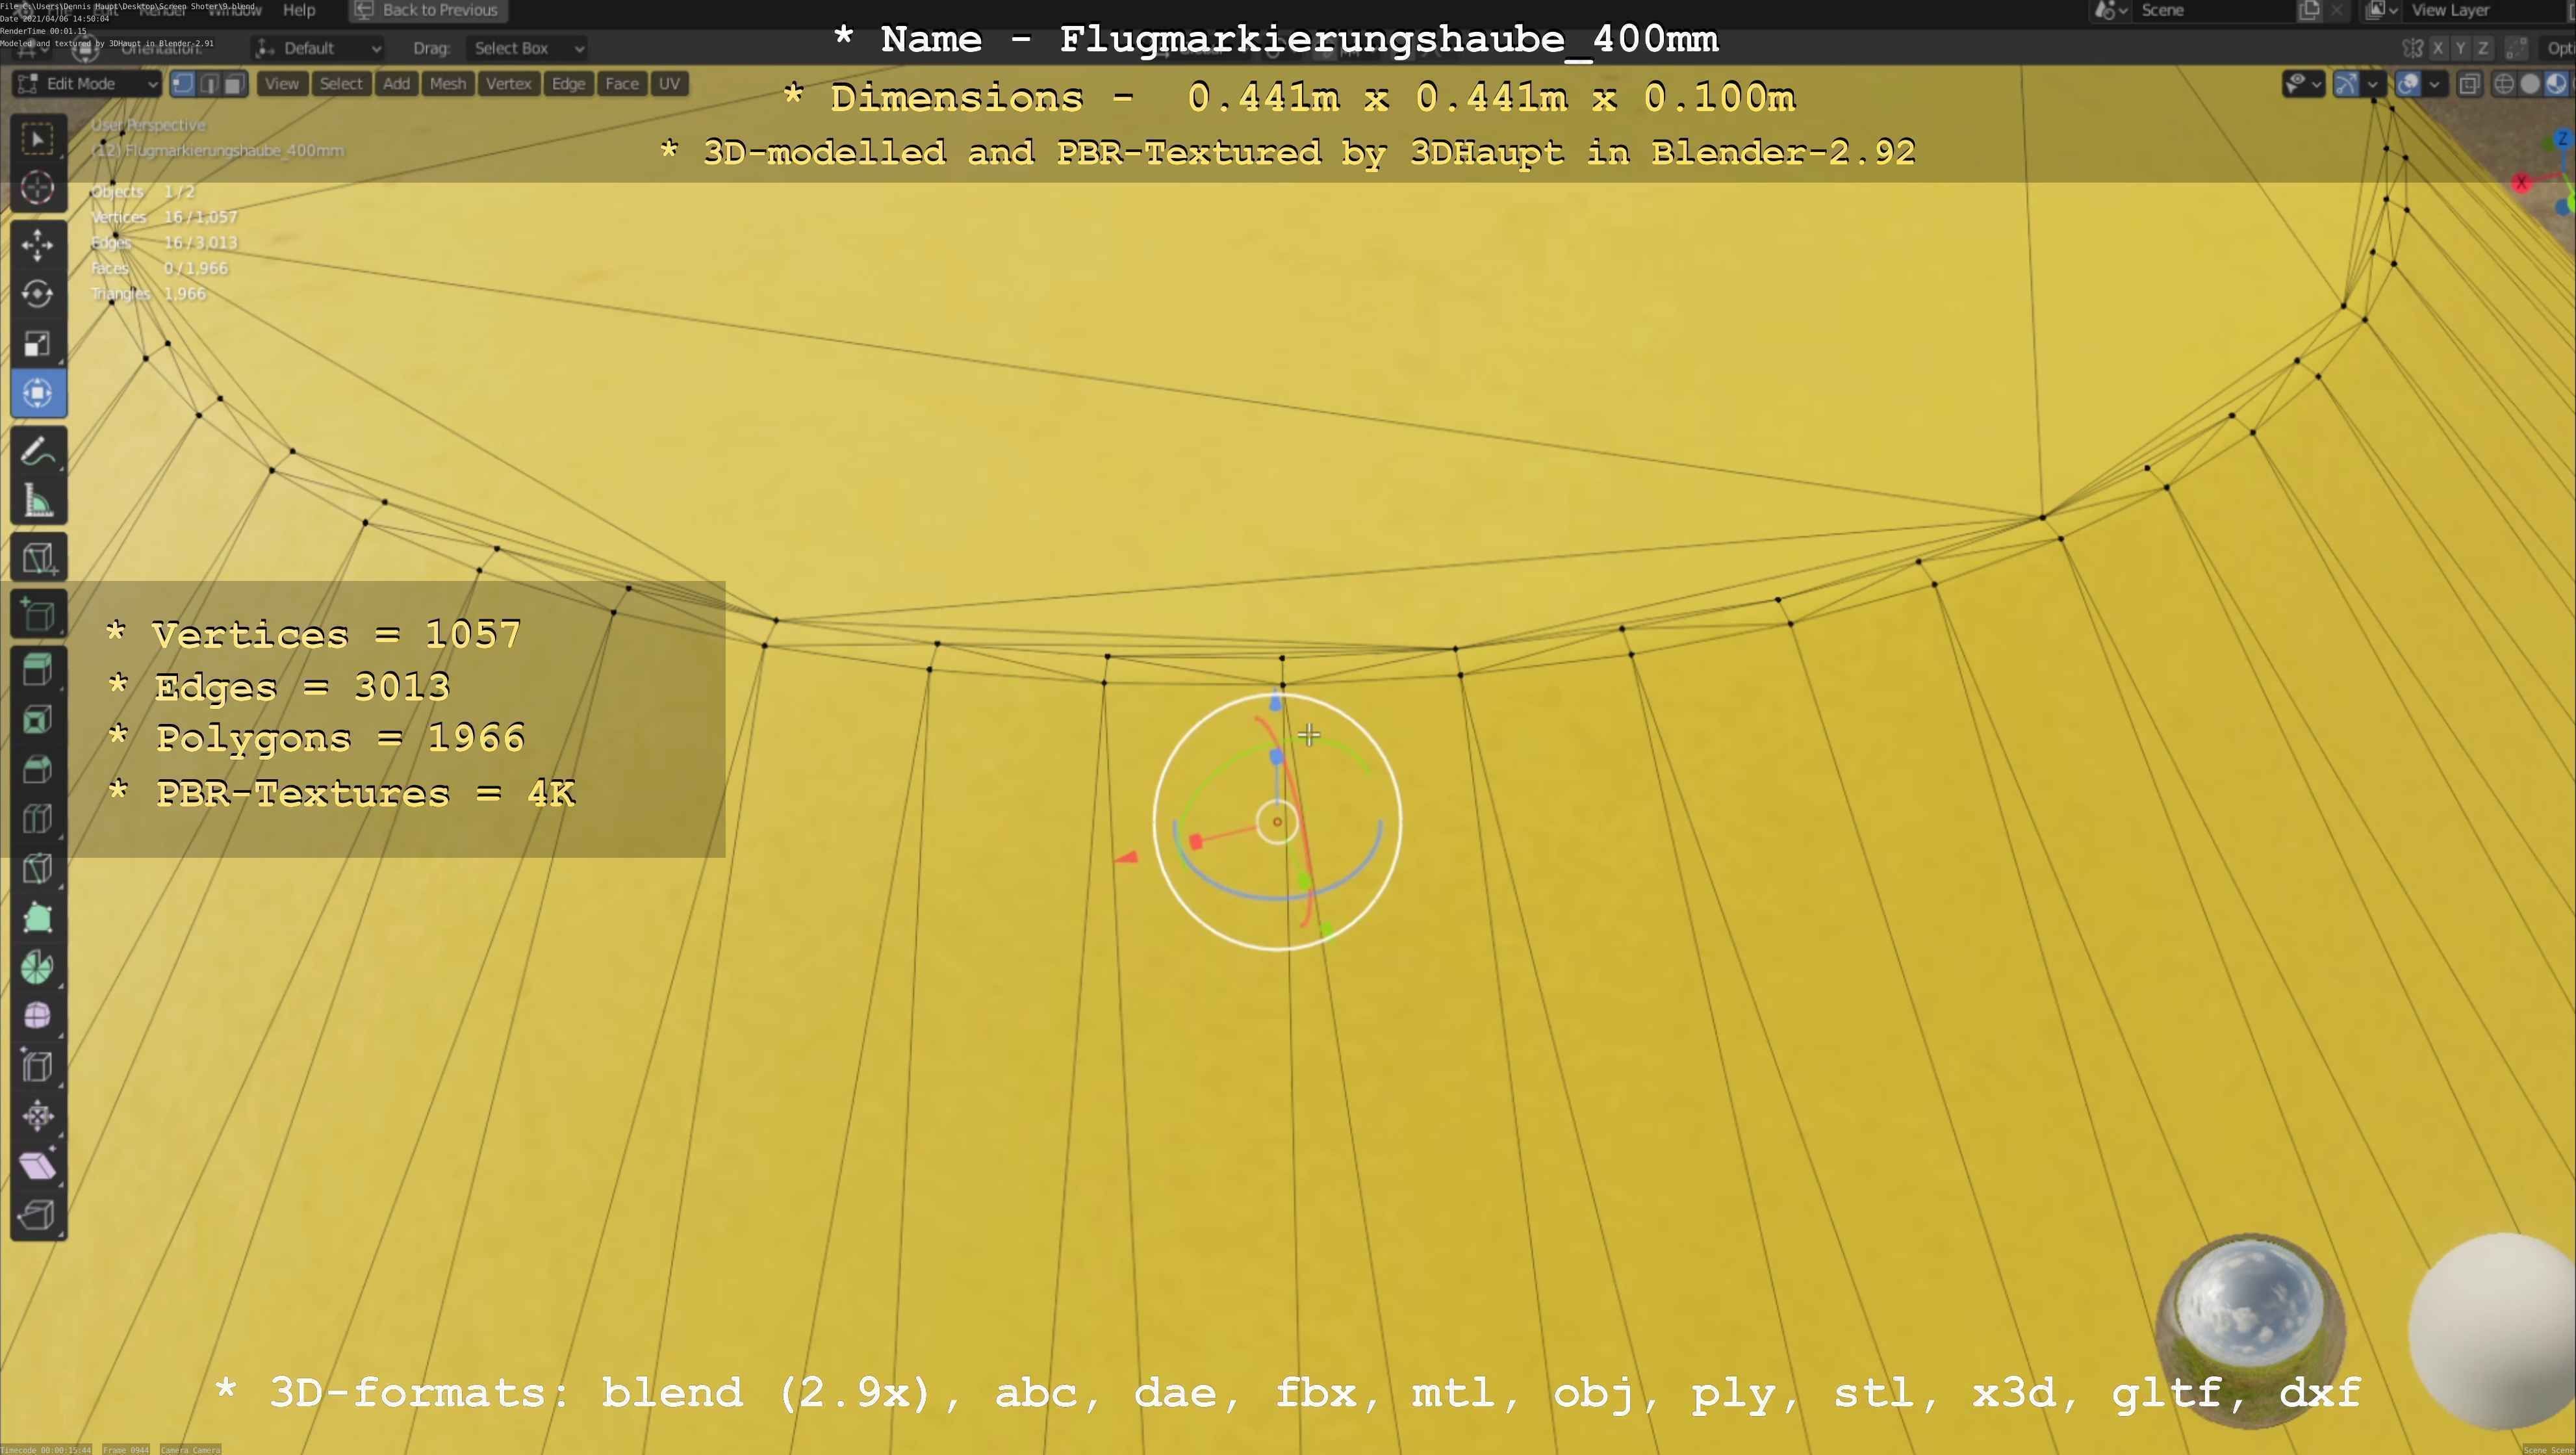Switch to edge select mode

pos(208,84)
